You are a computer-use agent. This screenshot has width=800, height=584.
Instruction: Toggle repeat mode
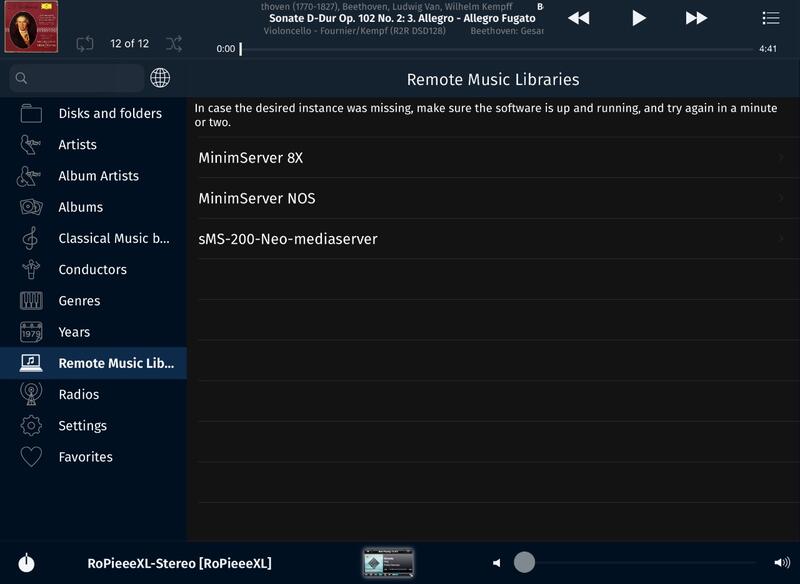(x=85, y=43)
